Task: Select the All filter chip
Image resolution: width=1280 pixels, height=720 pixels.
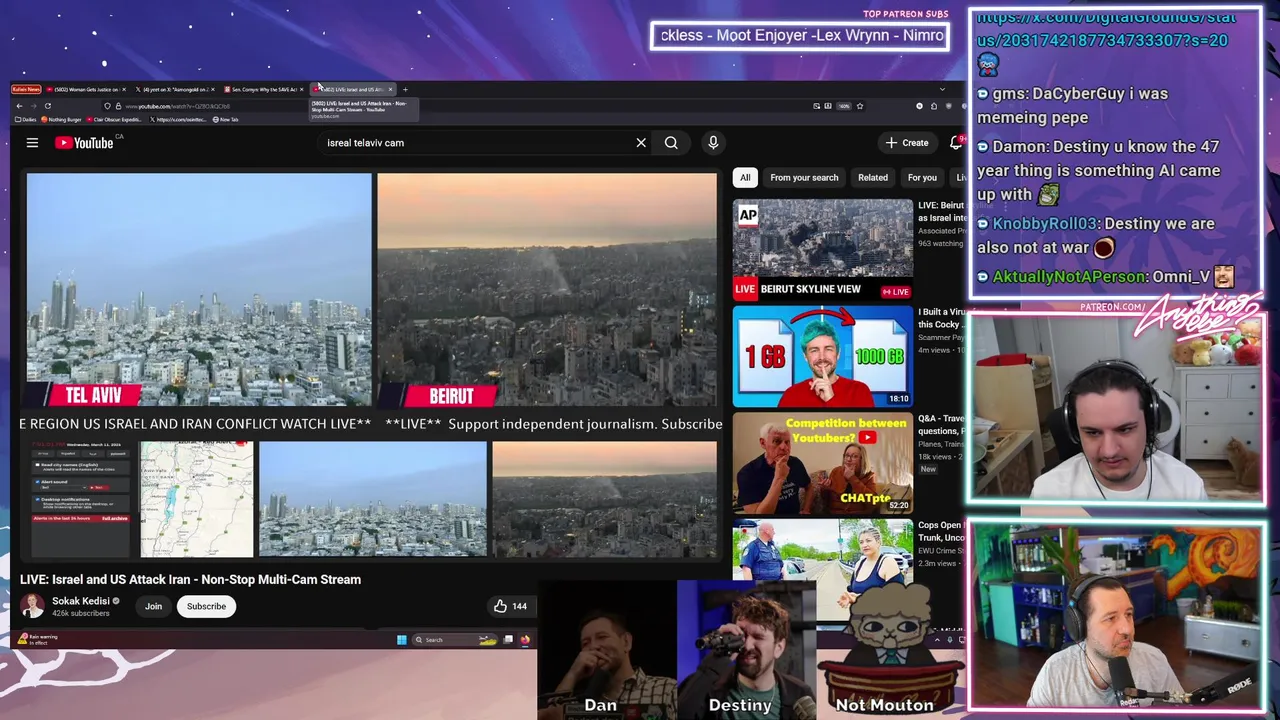Action: tap(745, 178)
